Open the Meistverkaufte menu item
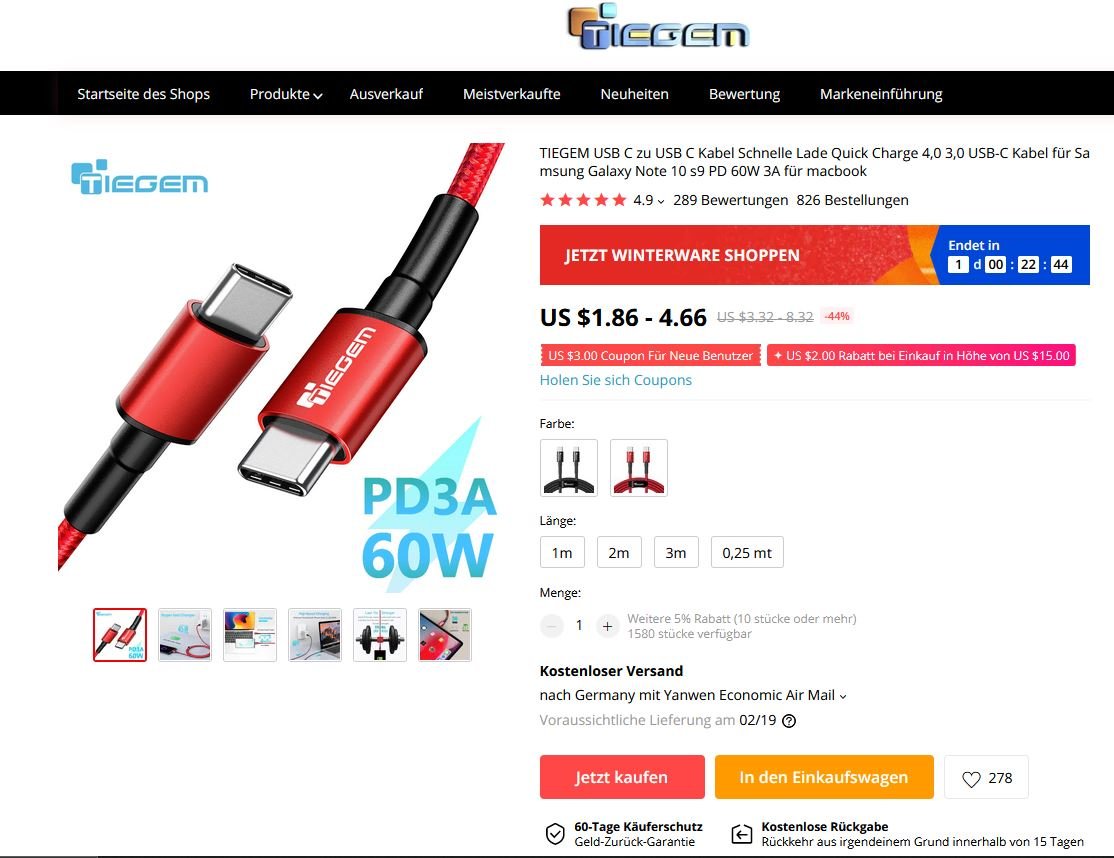Viewport: 1114px width, 858px height. [x=512, y=94]
